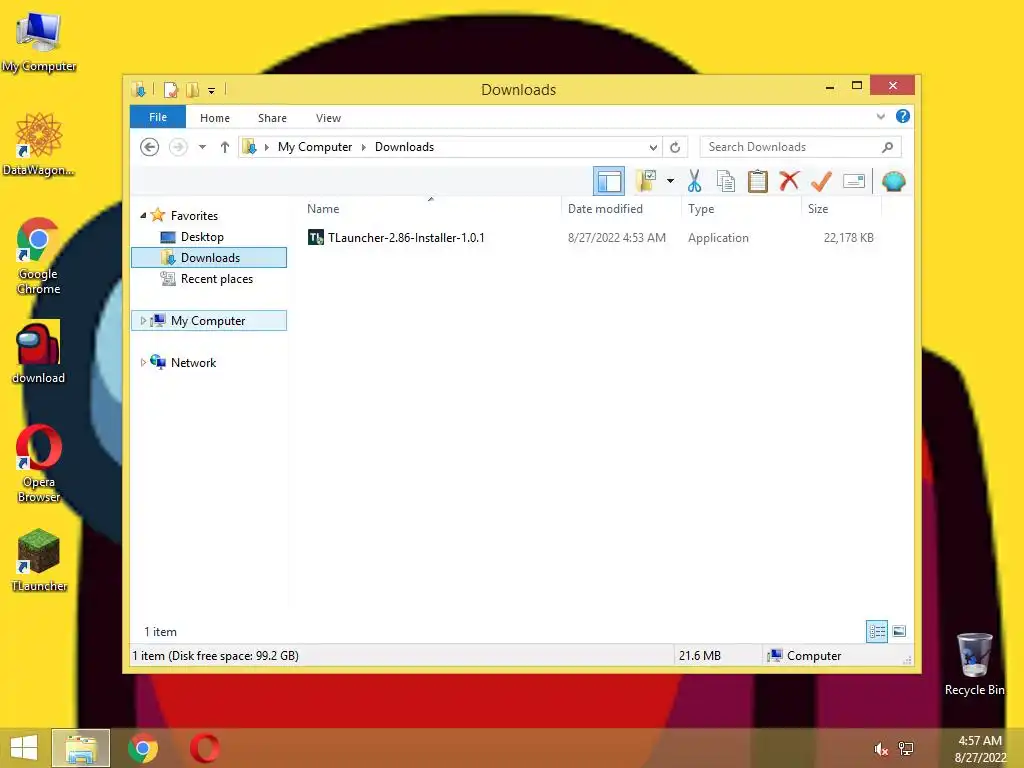Open the Home ribbon tab

pos(215,118)
